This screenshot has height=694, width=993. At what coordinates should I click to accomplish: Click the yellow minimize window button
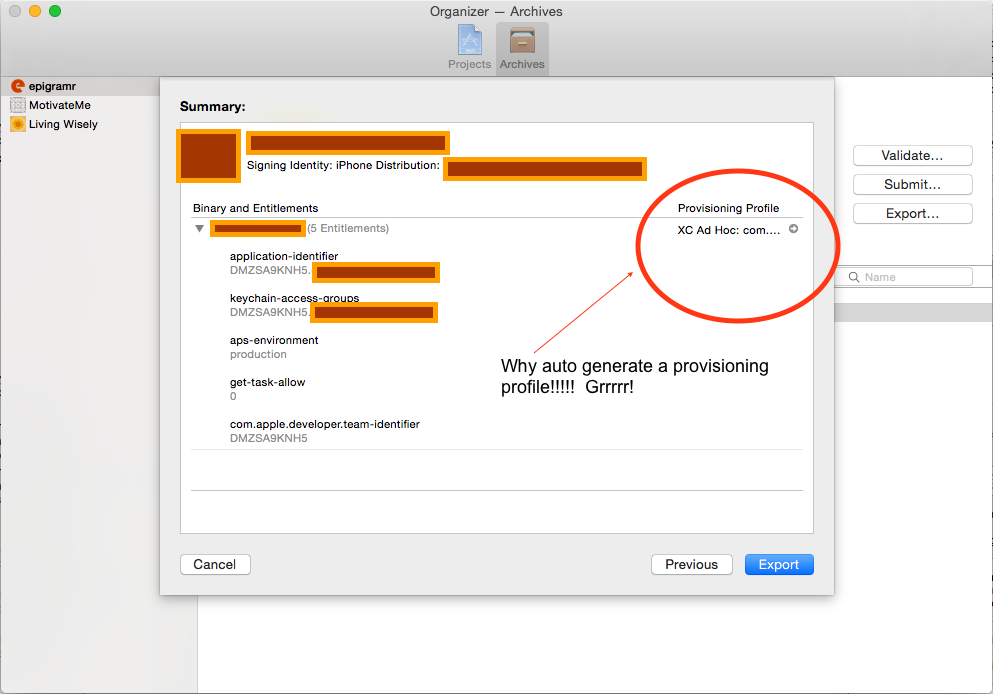[35, 11]
